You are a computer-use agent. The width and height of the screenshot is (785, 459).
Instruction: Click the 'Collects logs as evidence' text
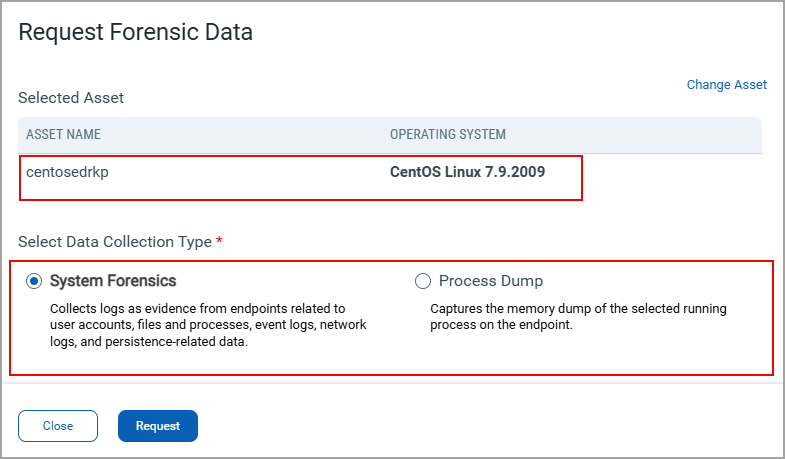pyautogui.click(x=197, y=308)
